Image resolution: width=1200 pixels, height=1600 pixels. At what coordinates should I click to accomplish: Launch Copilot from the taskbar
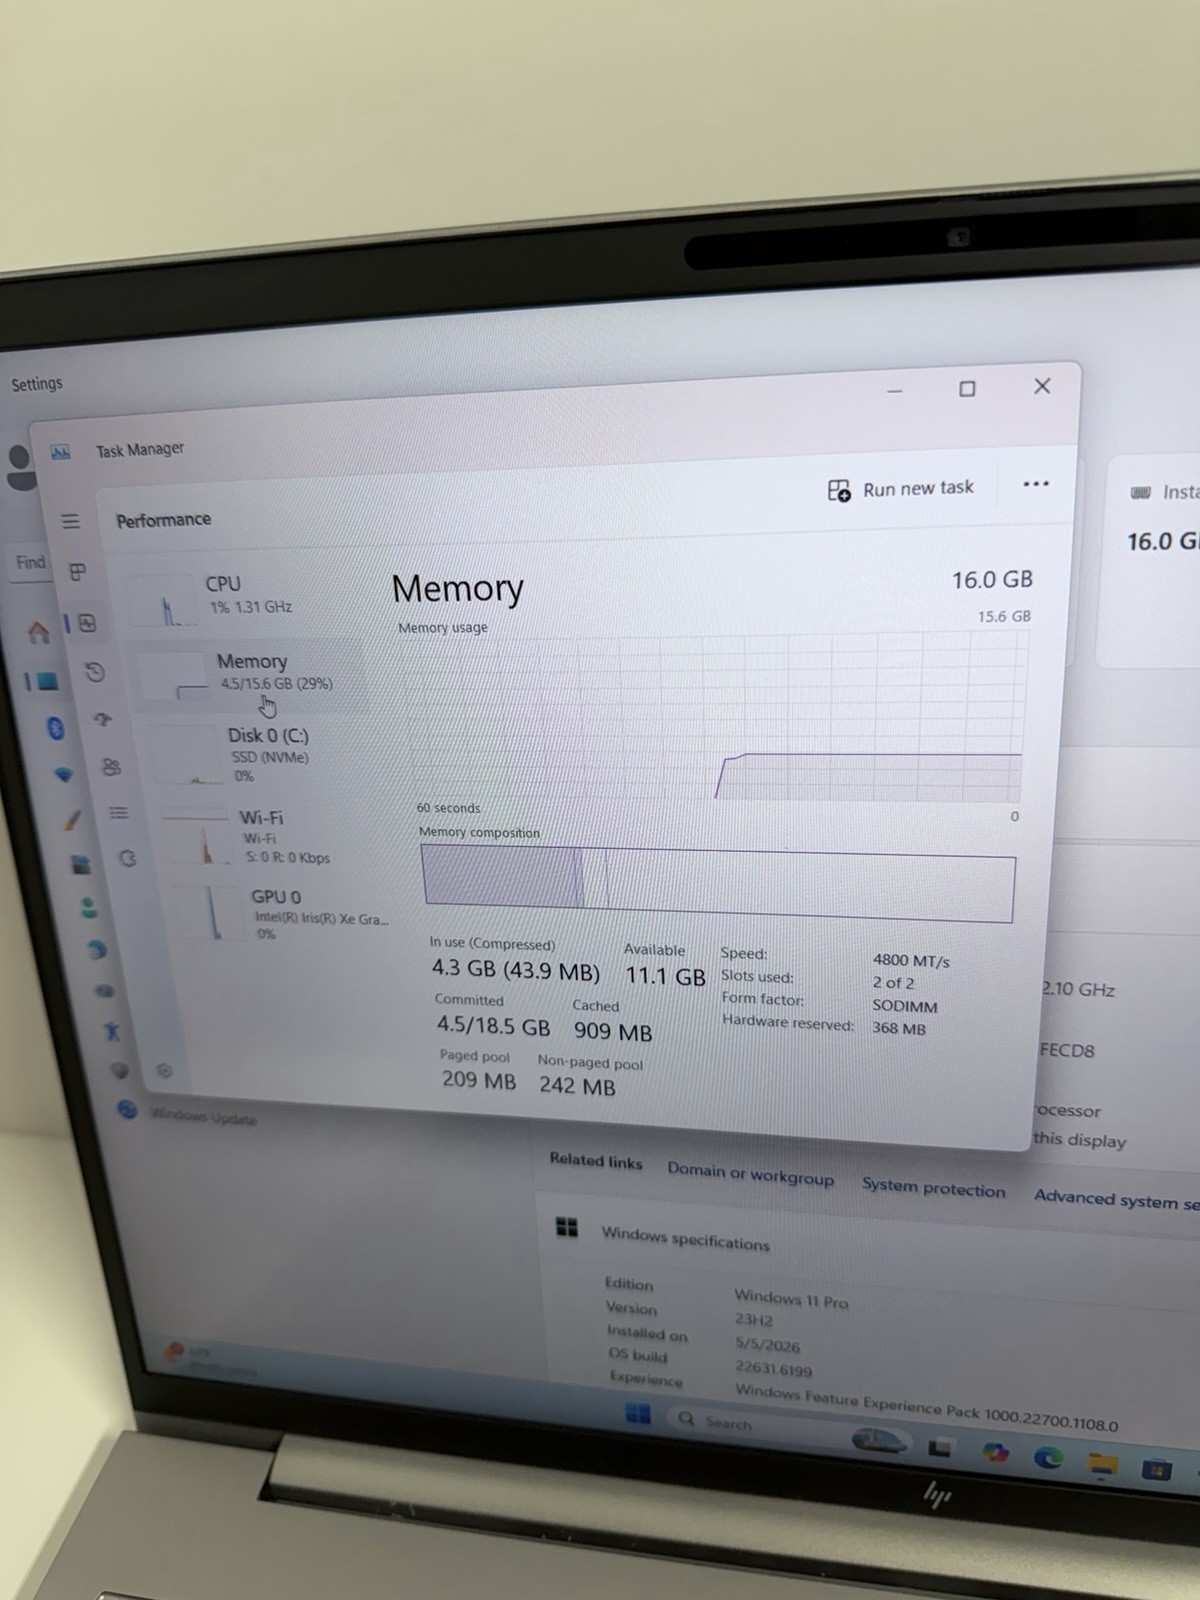click(995, 1452)
